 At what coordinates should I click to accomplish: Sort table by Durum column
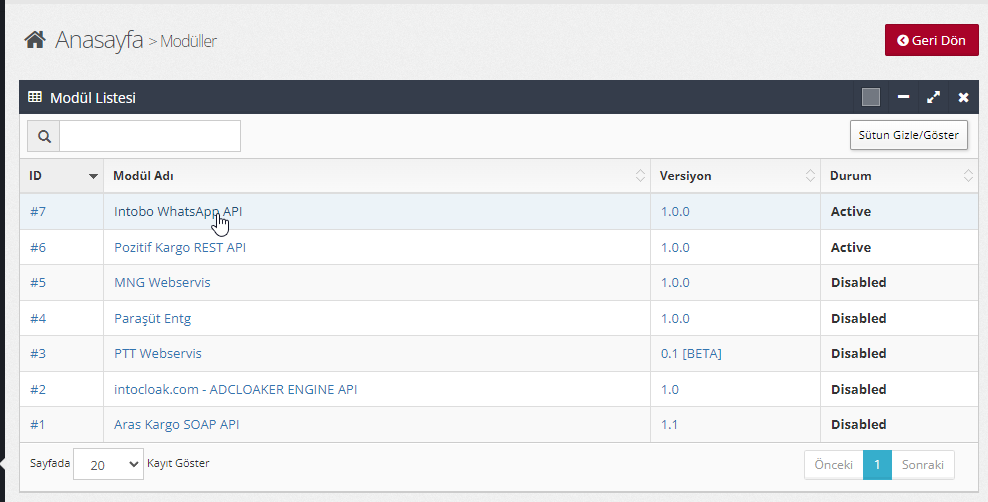[968, 176]
